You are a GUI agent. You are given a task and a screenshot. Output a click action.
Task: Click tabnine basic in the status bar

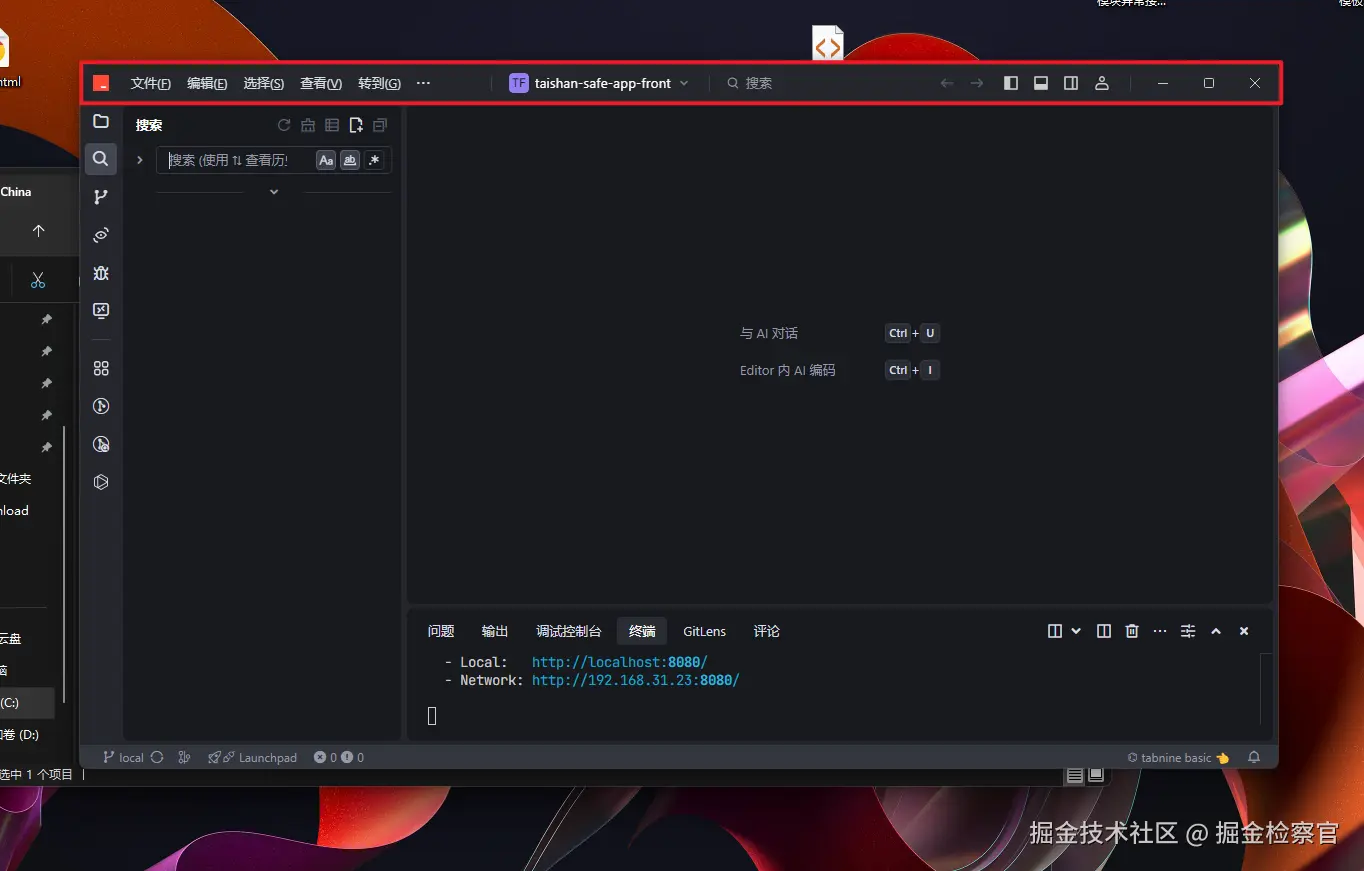coord(1177,757)
